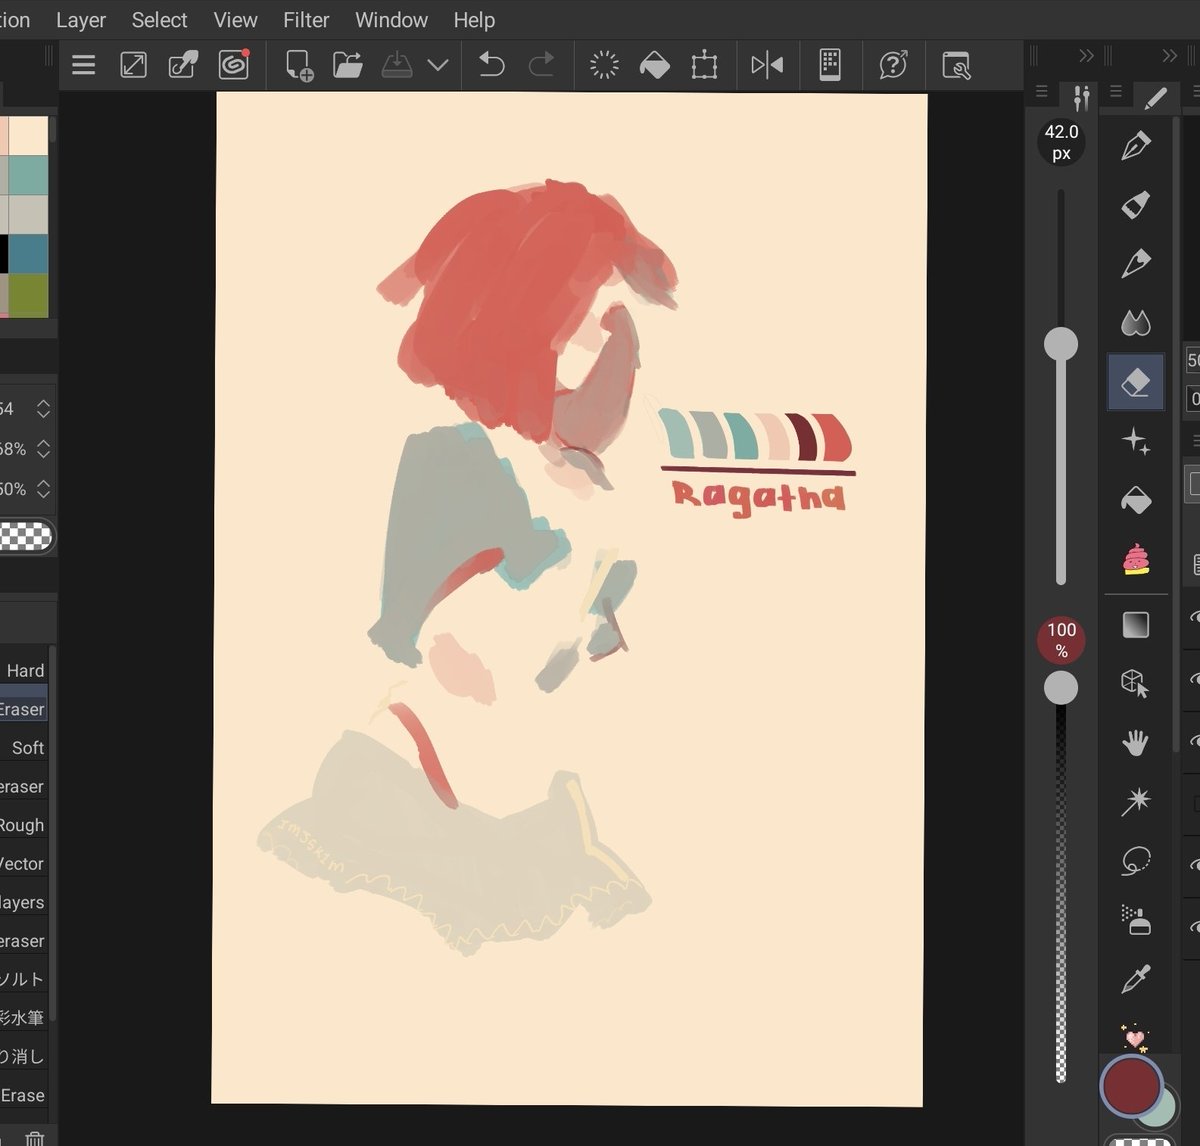Screen dimensions: 1200x1146
Task: Select the Airbrush spray tool
Action: pos(1136,920)
